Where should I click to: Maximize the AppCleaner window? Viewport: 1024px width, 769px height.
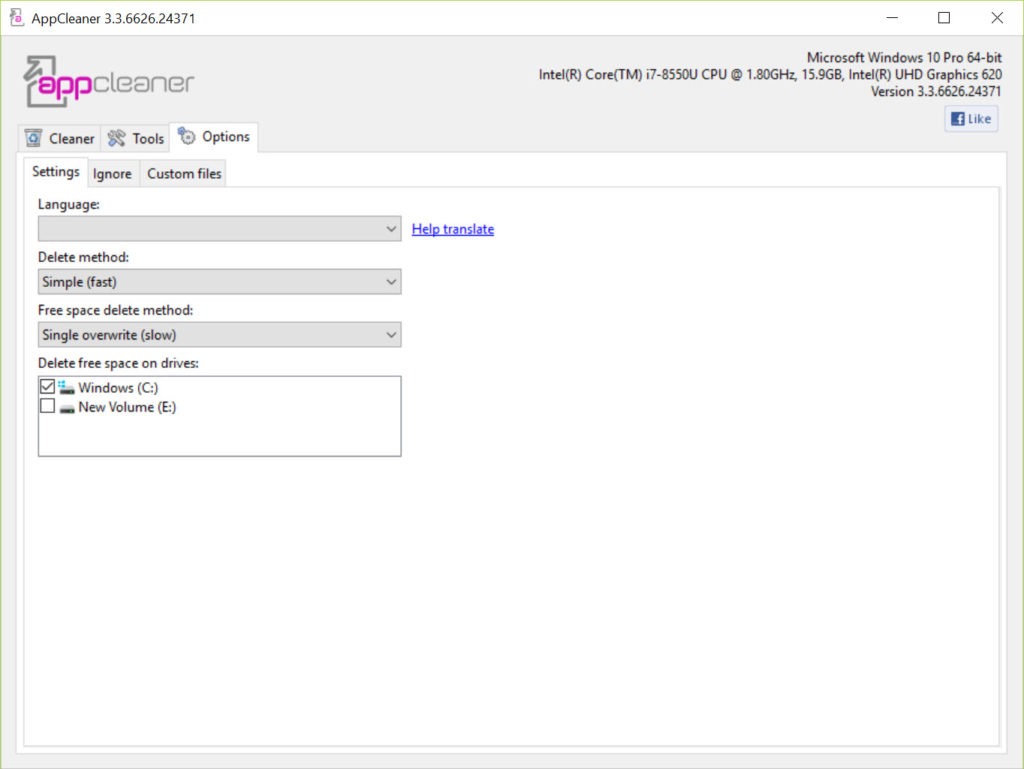click(944, 18)
